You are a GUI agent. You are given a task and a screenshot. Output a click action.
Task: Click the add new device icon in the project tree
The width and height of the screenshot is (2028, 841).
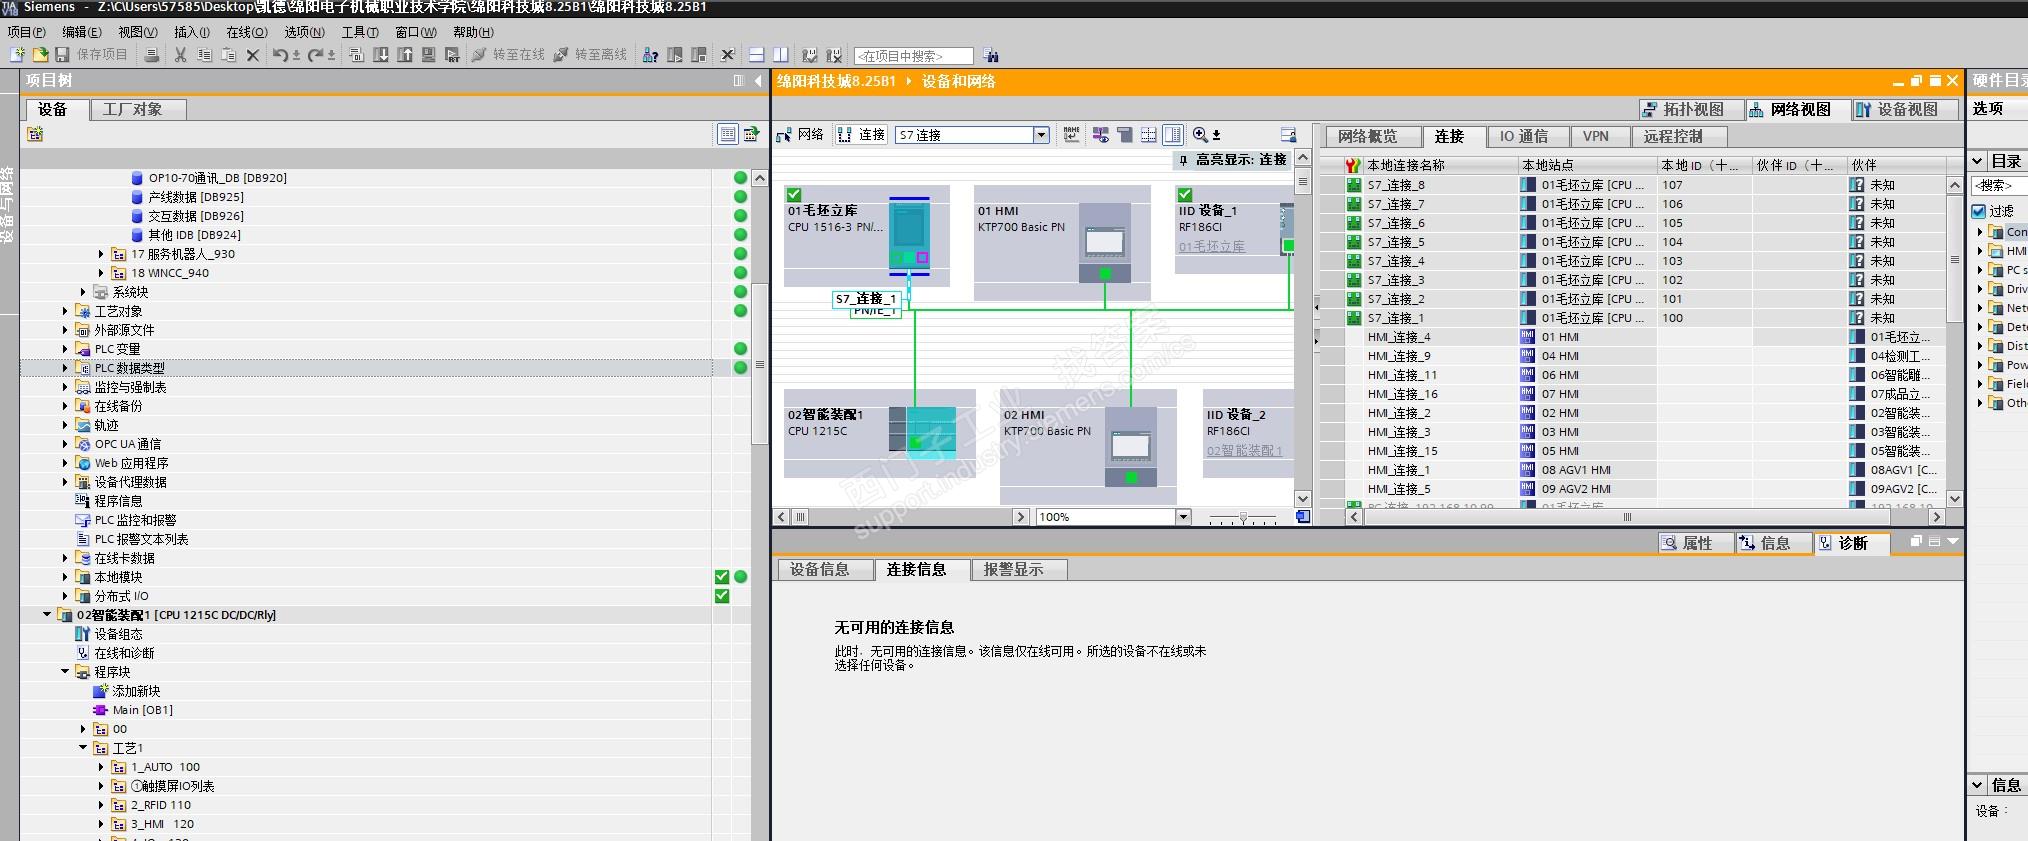click(x=36, y=134)
